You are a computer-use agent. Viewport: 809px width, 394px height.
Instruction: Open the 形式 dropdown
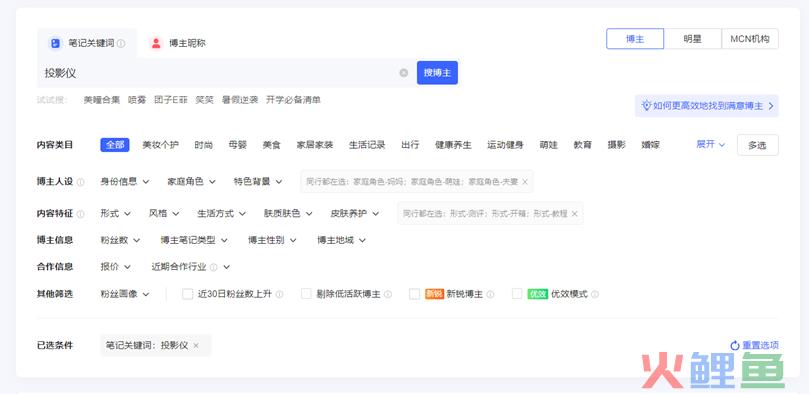point(116,214)
